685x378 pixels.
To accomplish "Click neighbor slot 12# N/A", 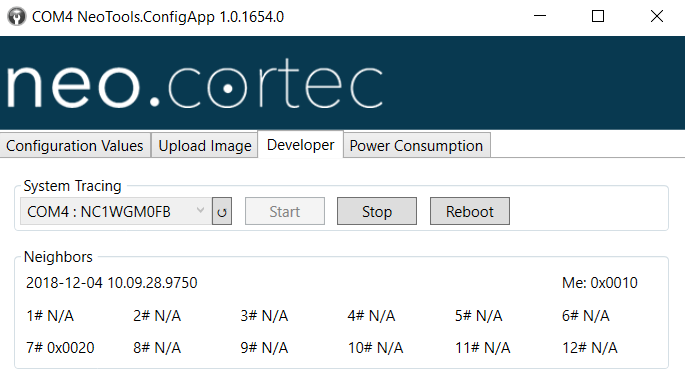I will point(590,348).
